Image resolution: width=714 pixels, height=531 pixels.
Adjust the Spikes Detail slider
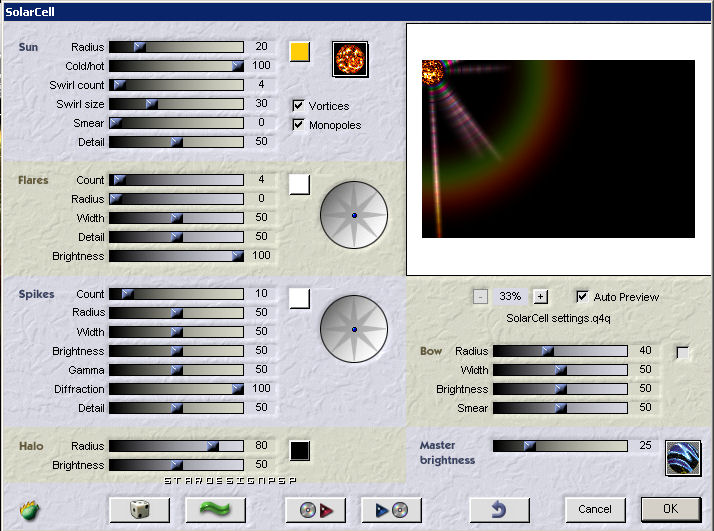pos(176,408)
